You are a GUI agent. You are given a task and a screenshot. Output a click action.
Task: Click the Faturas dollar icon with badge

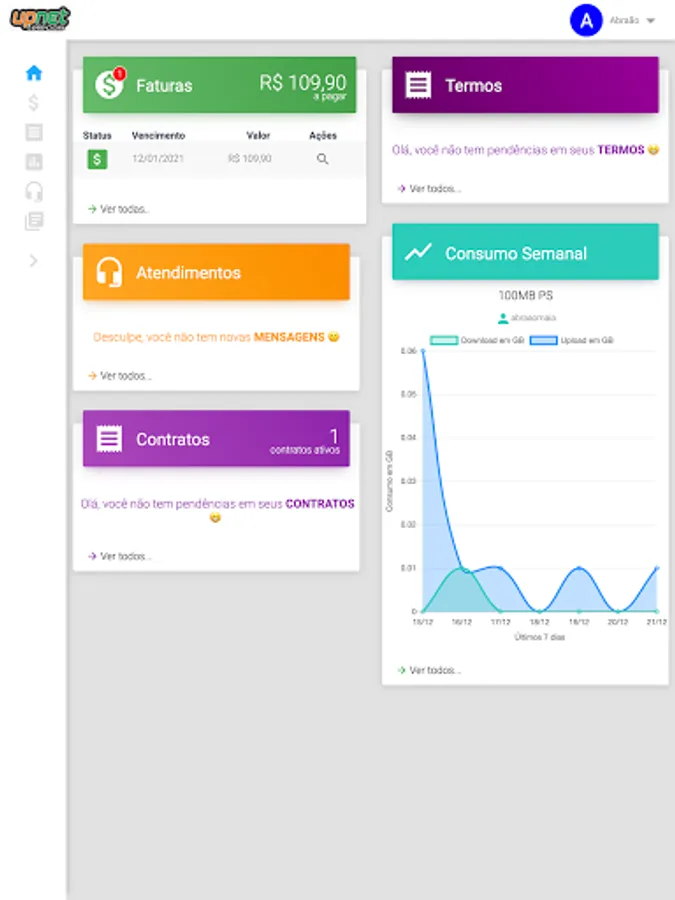click(110, 84)
